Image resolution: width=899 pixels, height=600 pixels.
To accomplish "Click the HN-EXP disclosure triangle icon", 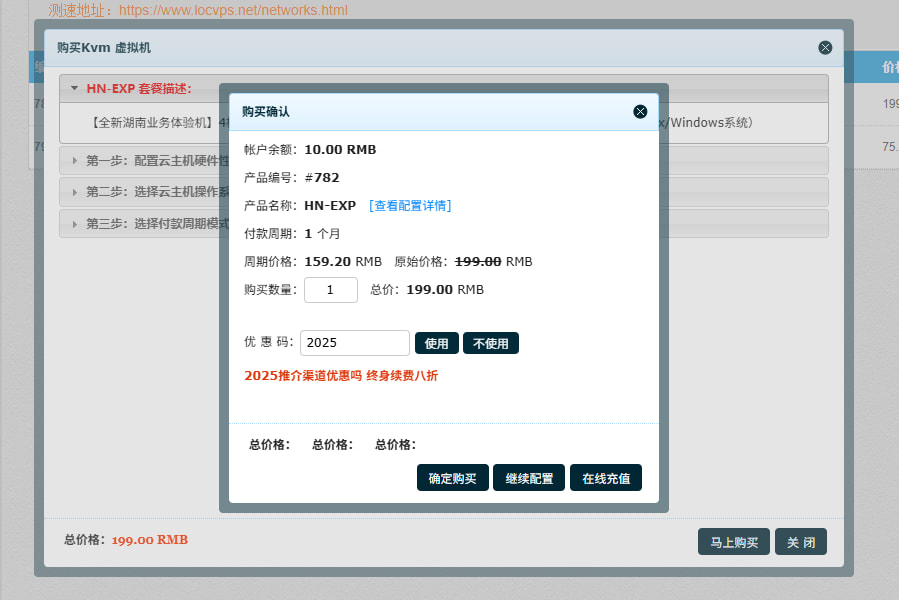I will [x=73, y=87].
